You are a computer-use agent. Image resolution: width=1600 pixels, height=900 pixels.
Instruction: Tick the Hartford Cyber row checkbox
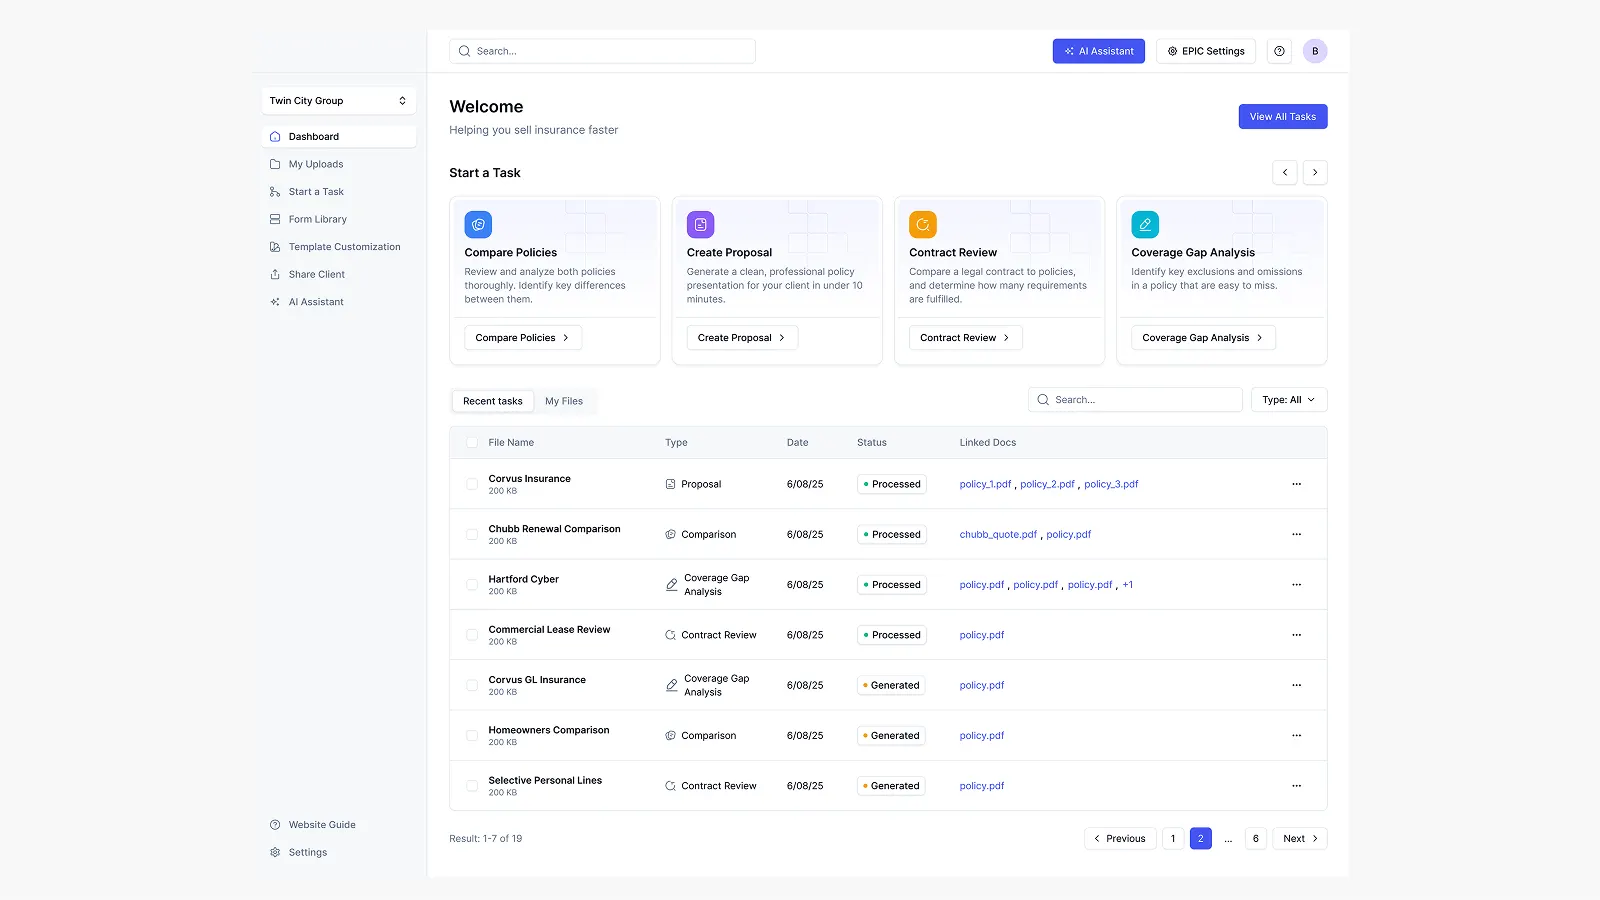(x=472, y=585)
